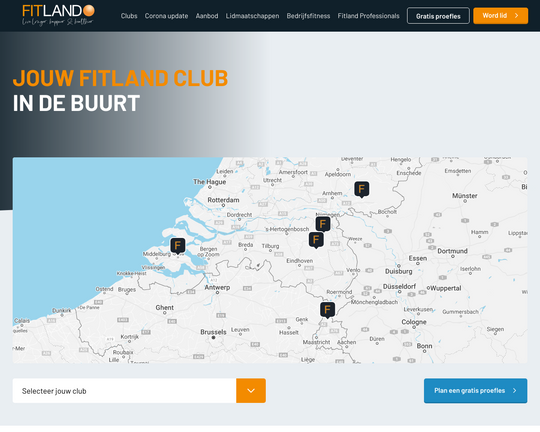
Task: Click the orange Word lid button
Action: pos(500,16)
